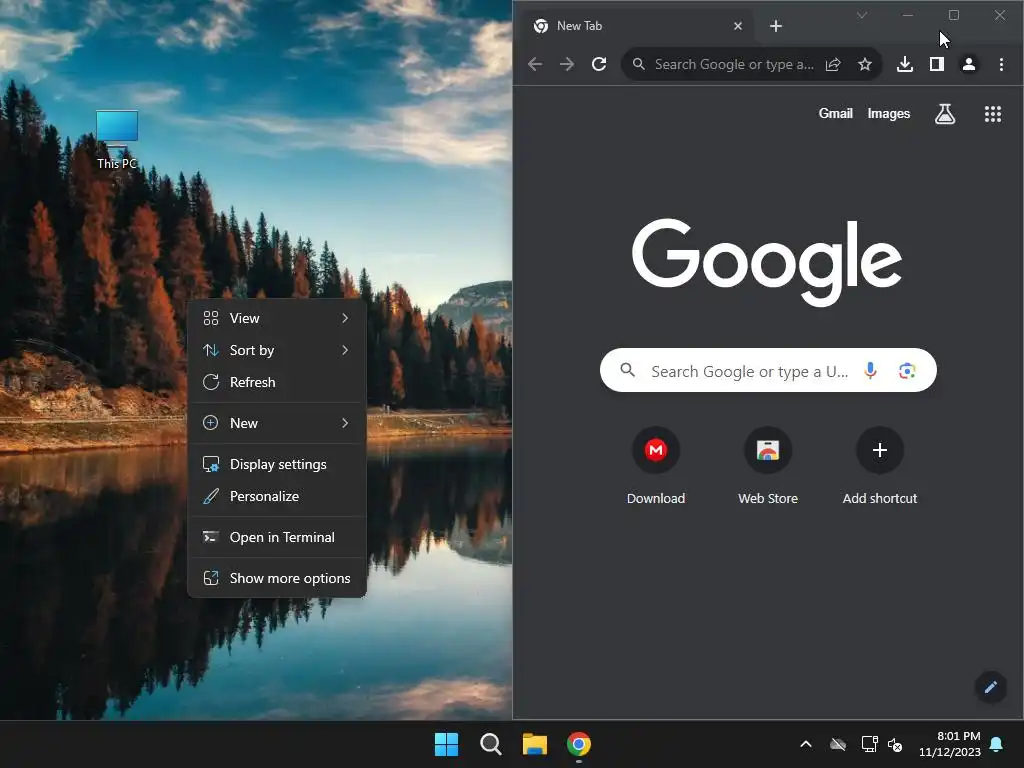Image resolution: width=1024 pixels, height=768 pixels.
Task: Go back in Chrome history
Action: tap(535, 64)
